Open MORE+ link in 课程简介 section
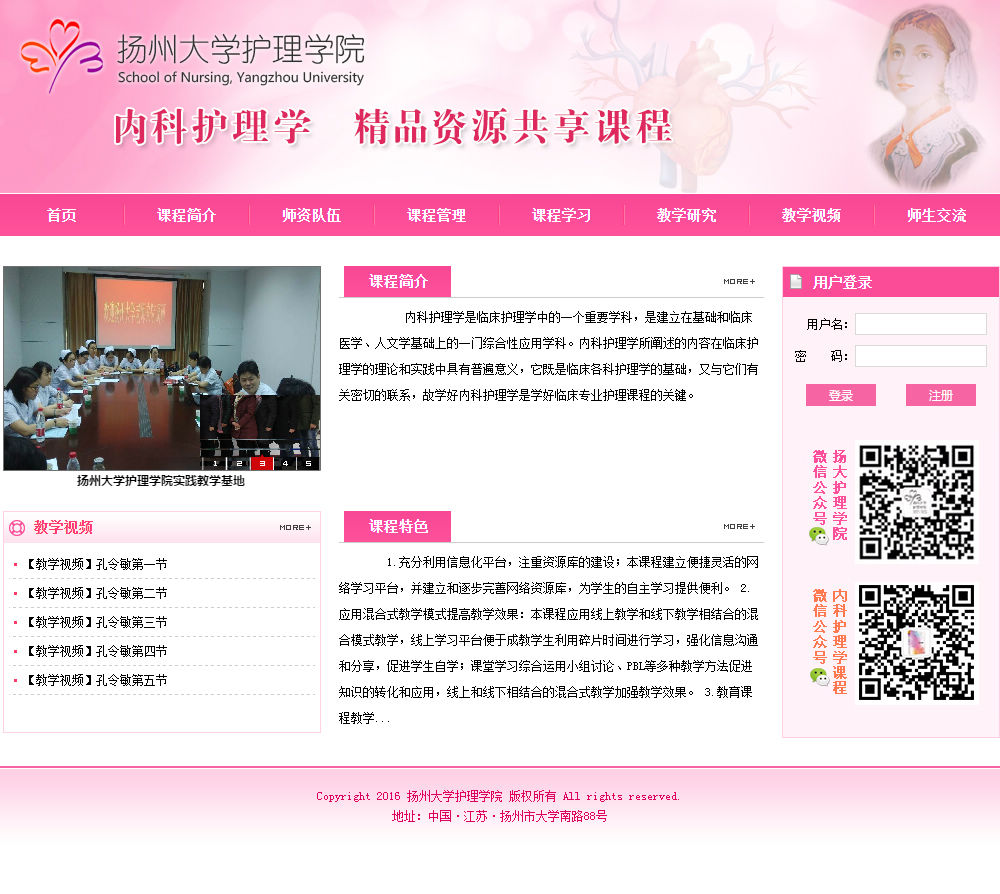Viewport: 1000px width, 894px height. pyautogui.click(x=739, y=281)
